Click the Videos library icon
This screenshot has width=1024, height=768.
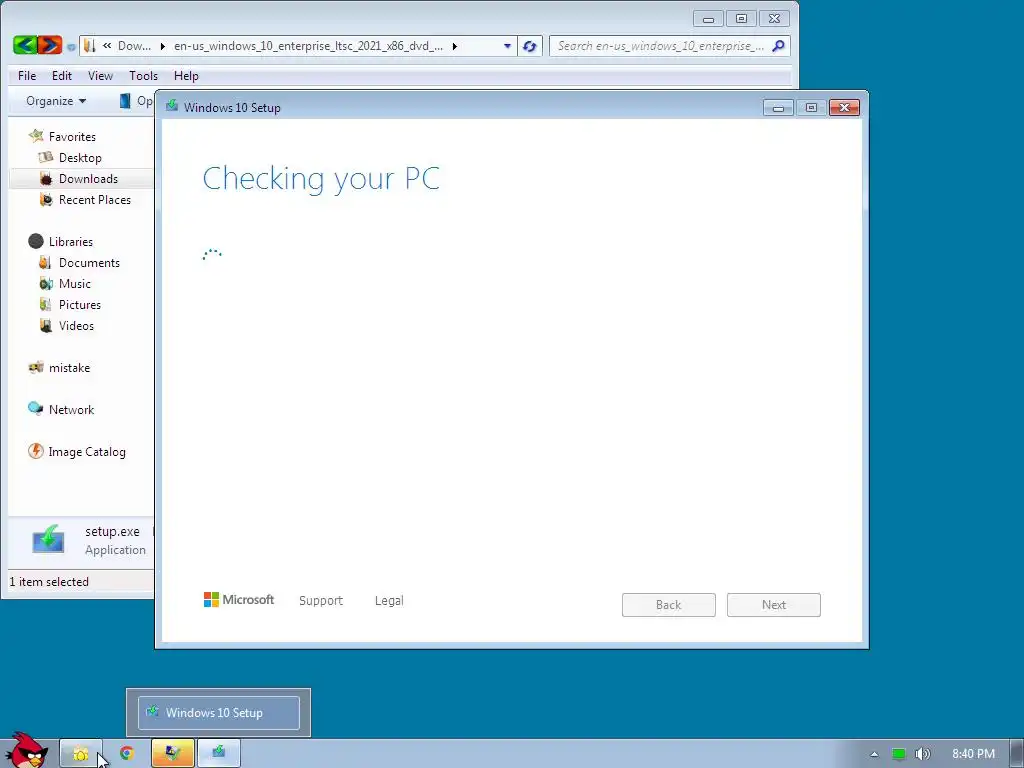(46, 325)
